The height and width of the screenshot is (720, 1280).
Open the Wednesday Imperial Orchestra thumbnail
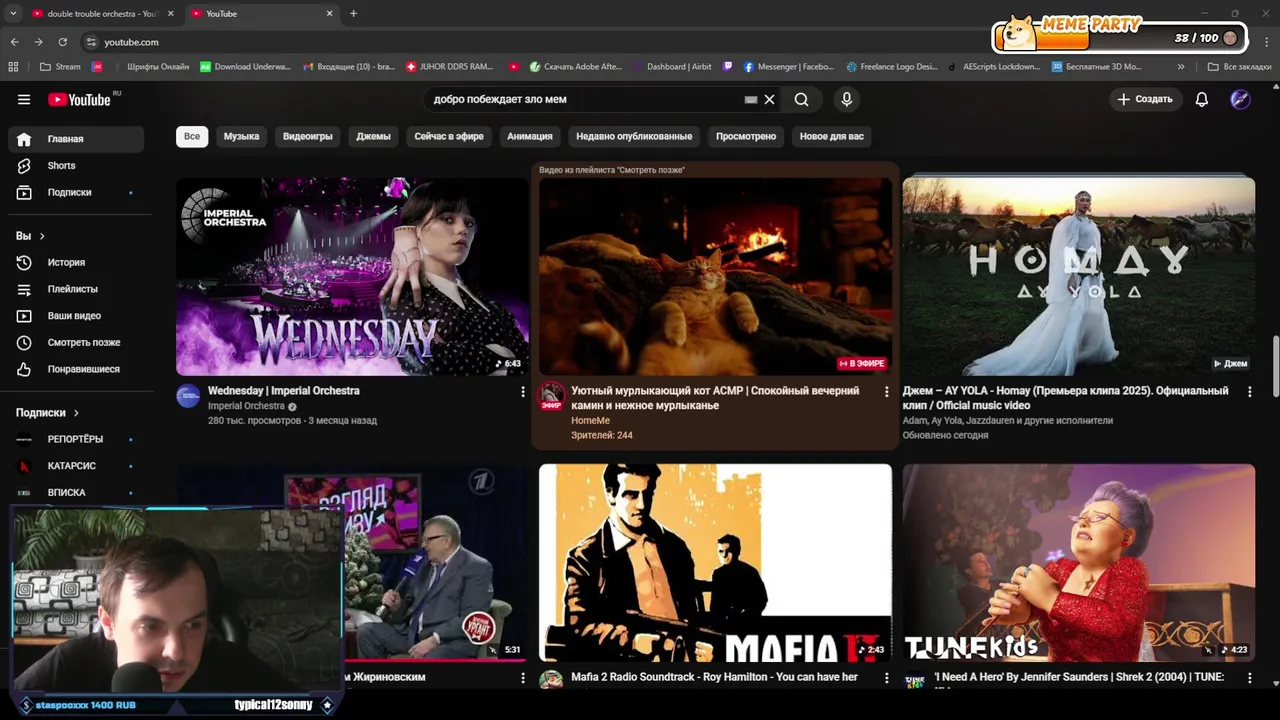pyautogui.click(x=352, y=277)
